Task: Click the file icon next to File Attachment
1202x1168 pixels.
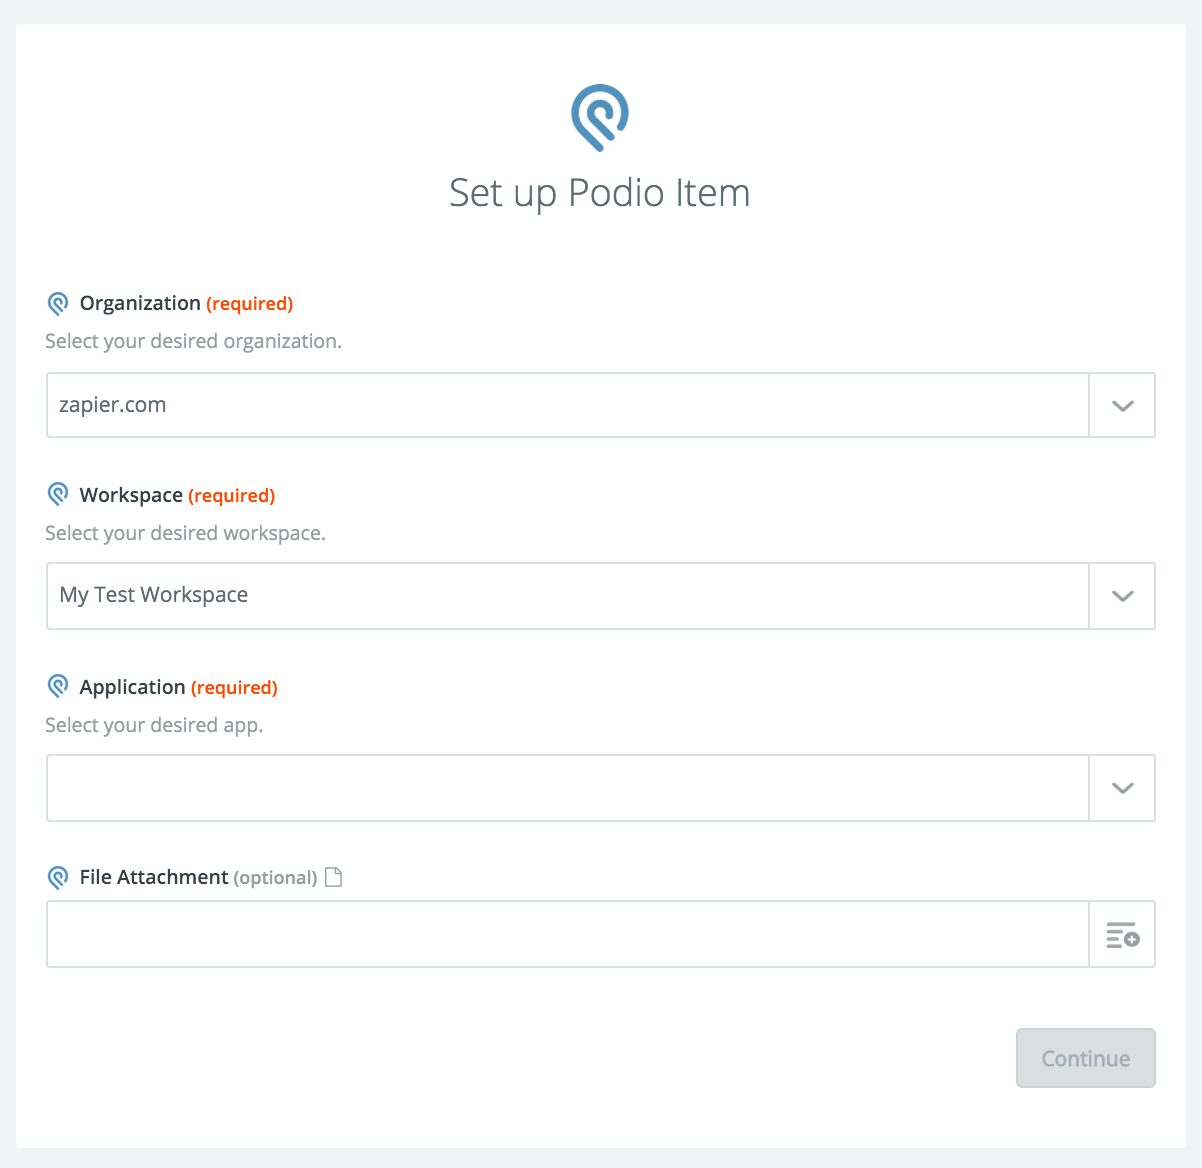Action: tap(334, 877)
